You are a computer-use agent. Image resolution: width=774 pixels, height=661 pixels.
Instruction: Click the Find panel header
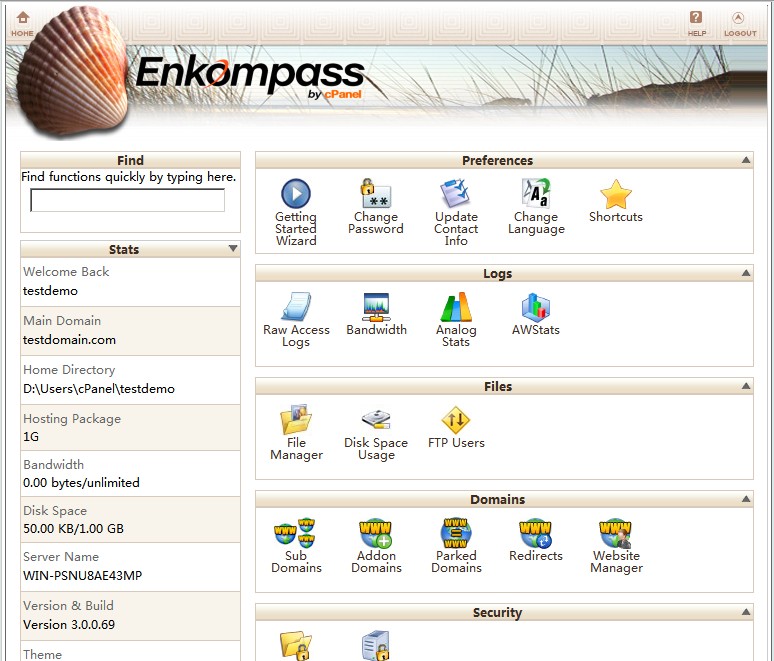pos(130,160)
